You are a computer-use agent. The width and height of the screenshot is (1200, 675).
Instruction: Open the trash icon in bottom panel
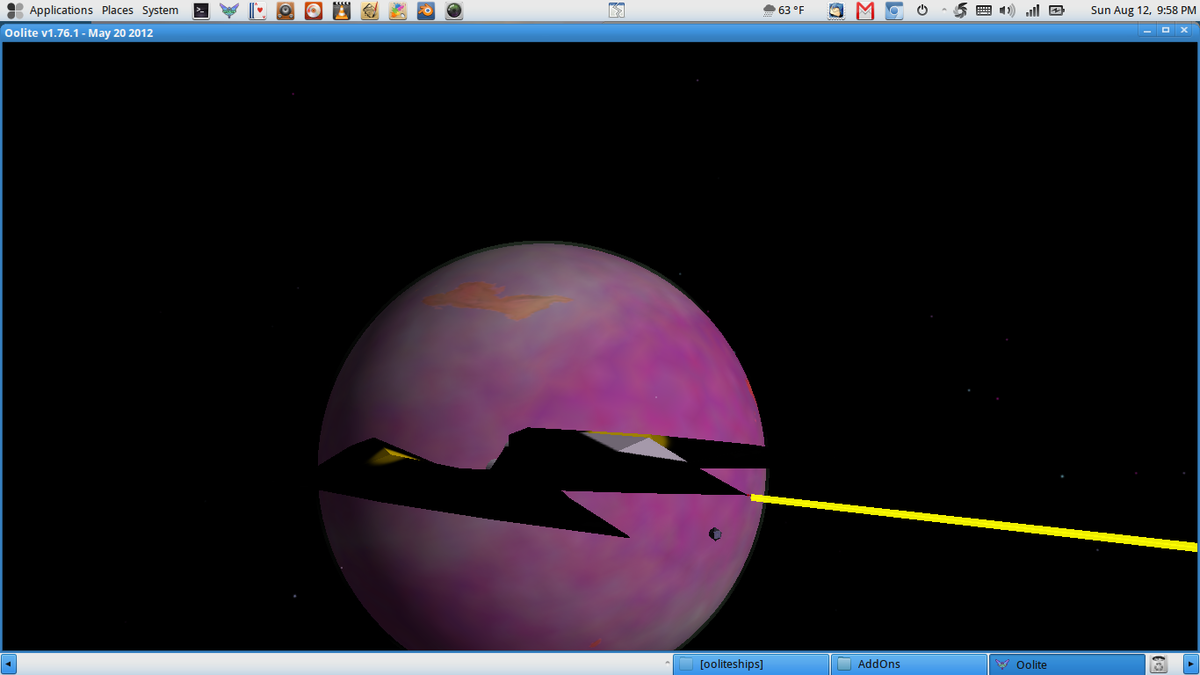point(1159,664)
